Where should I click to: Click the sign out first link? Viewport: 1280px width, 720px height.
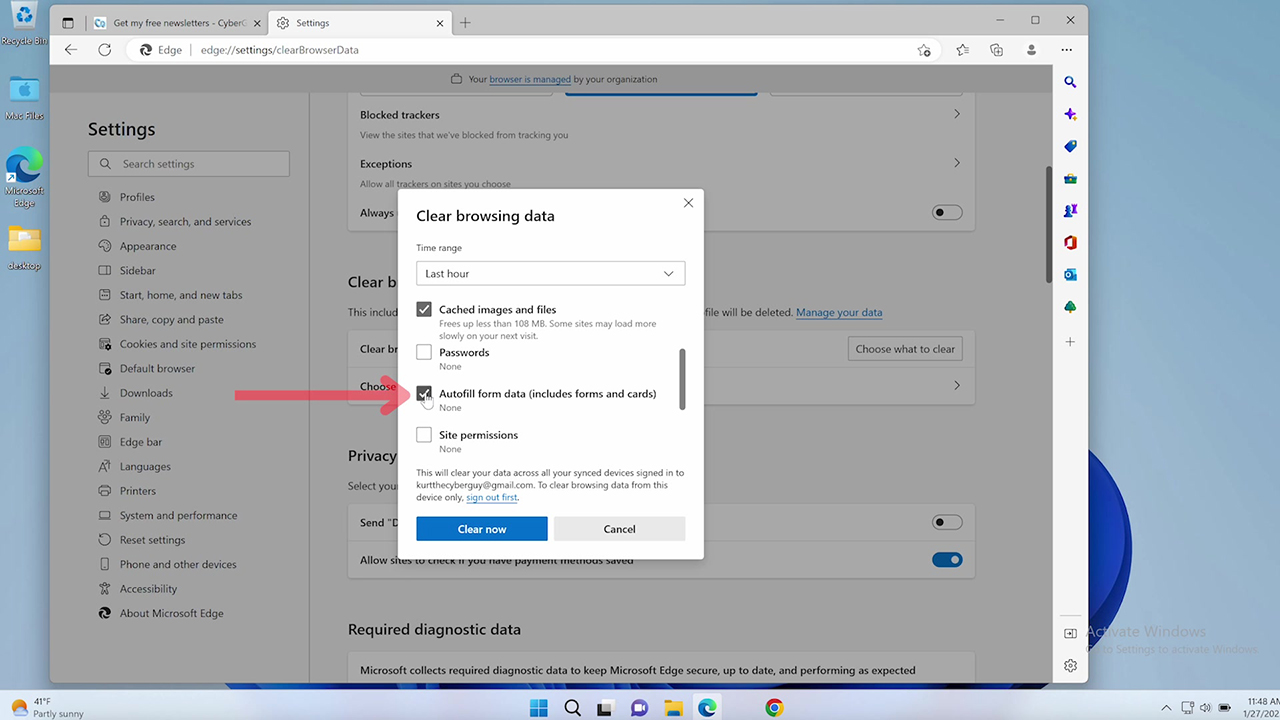click(491, 497)
